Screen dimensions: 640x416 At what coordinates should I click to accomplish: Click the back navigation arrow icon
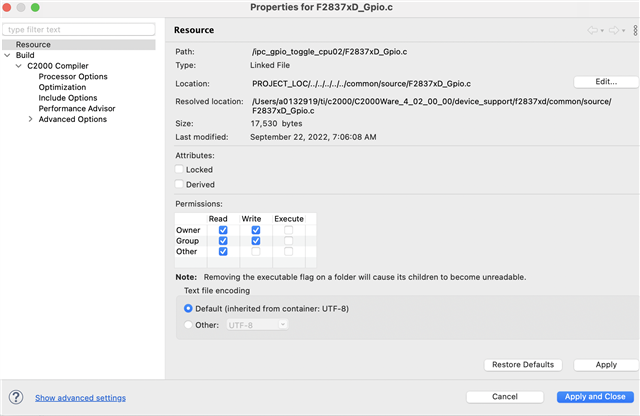[x=591, y=30]
